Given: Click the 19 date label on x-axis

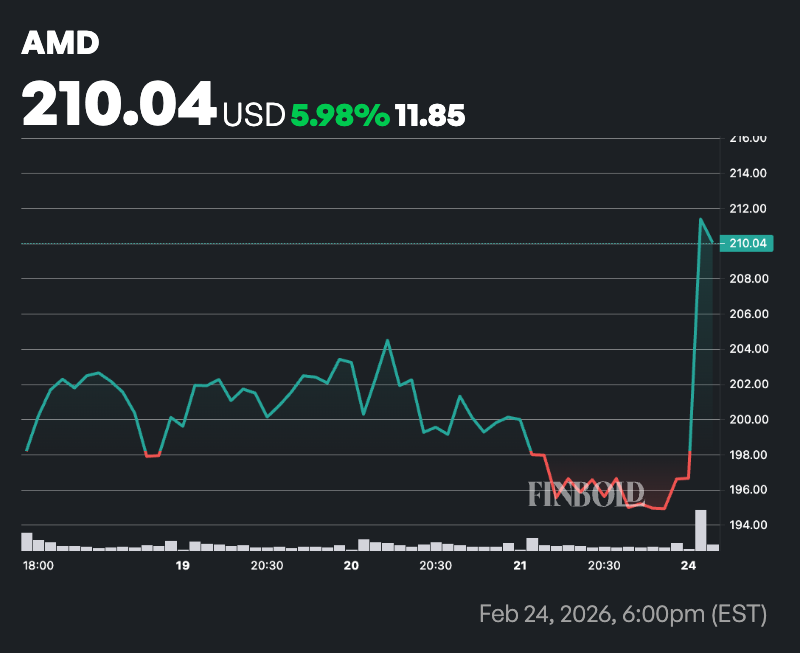Looking at the screenshot, I should pyautogui.click(x=182, y=564).
